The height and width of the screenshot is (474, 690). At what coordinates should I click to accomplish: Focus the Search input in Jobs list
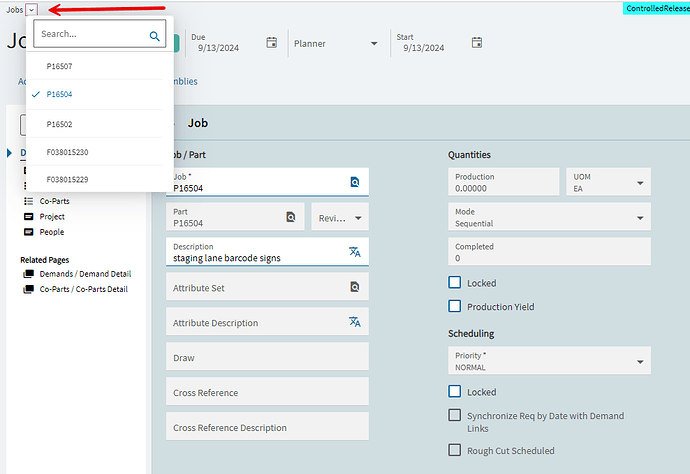tap(99, 33)
